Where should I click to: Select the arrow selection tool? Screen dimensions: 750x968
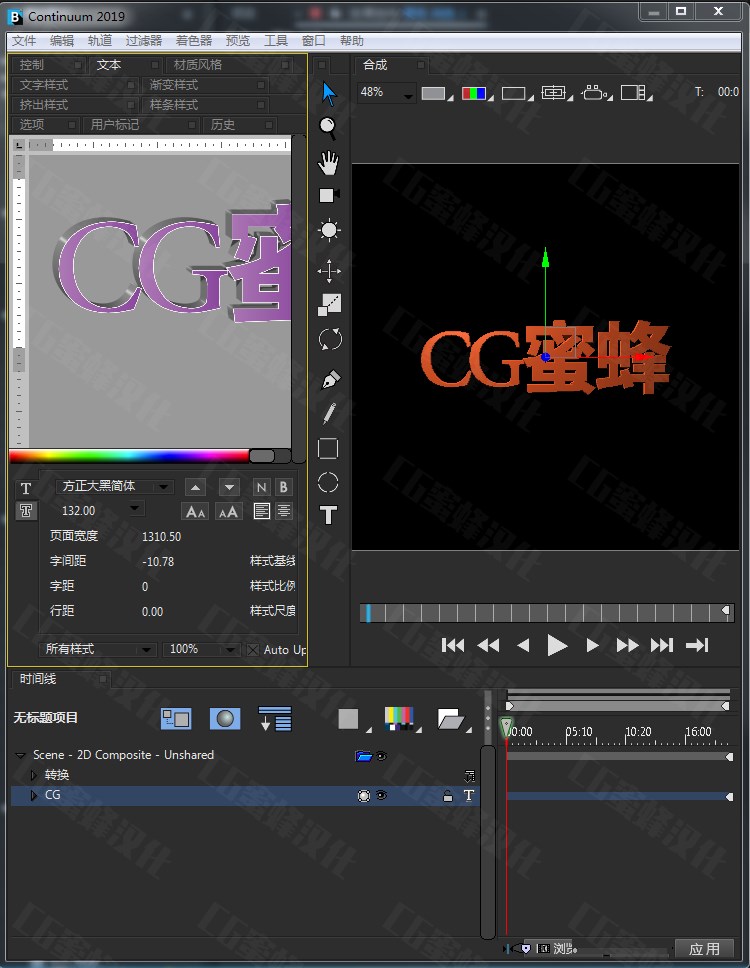coord(329,94)
